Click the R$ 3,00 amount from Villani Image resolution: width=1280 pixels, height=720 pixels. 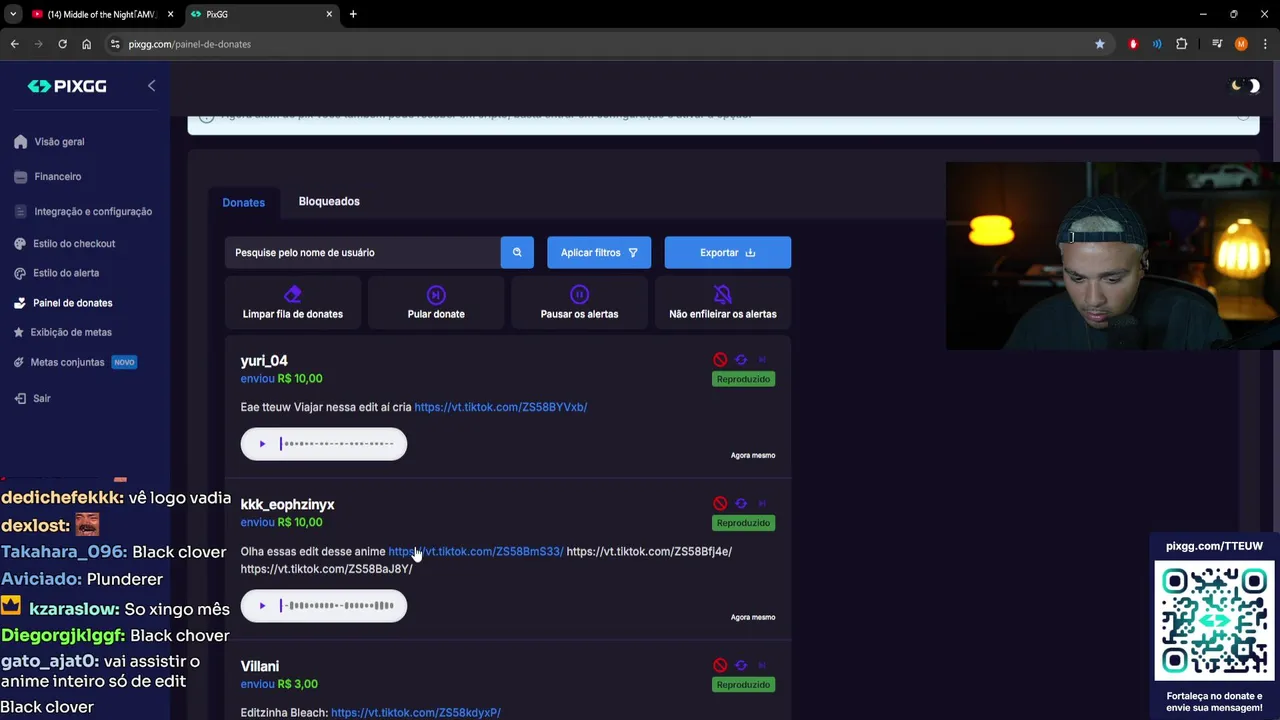(297, 684)
